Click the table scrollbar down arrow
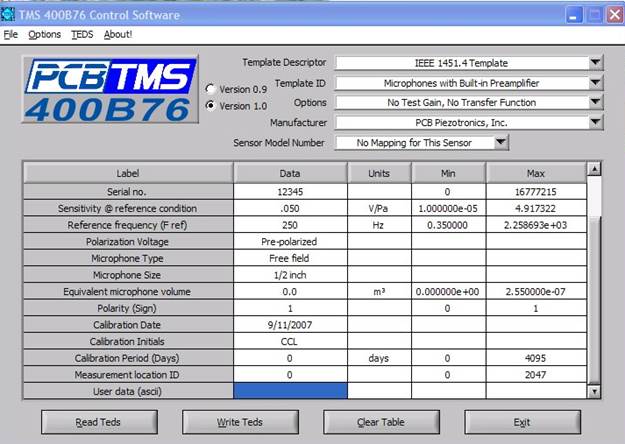 (x=594, y=391)
